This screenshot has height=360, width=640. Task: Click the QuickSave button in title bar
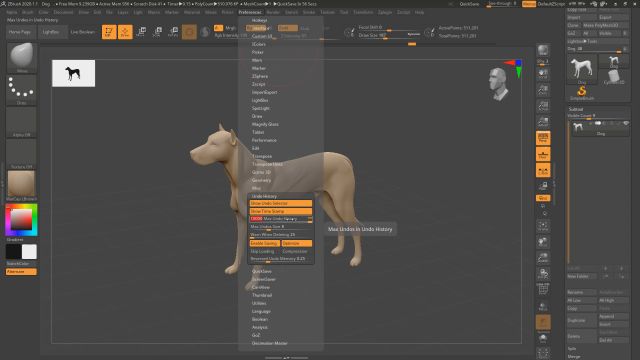469,4
